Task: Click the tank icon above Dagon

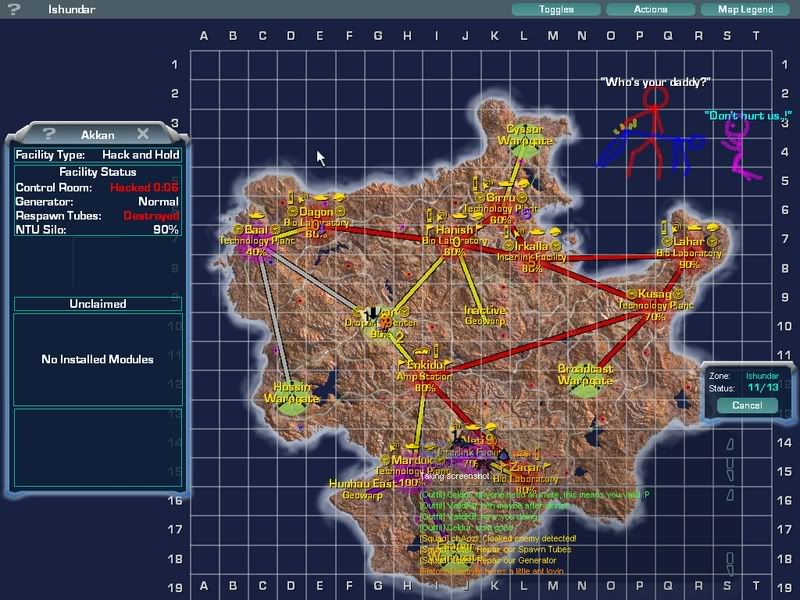Action: click(x=320, y=197)
